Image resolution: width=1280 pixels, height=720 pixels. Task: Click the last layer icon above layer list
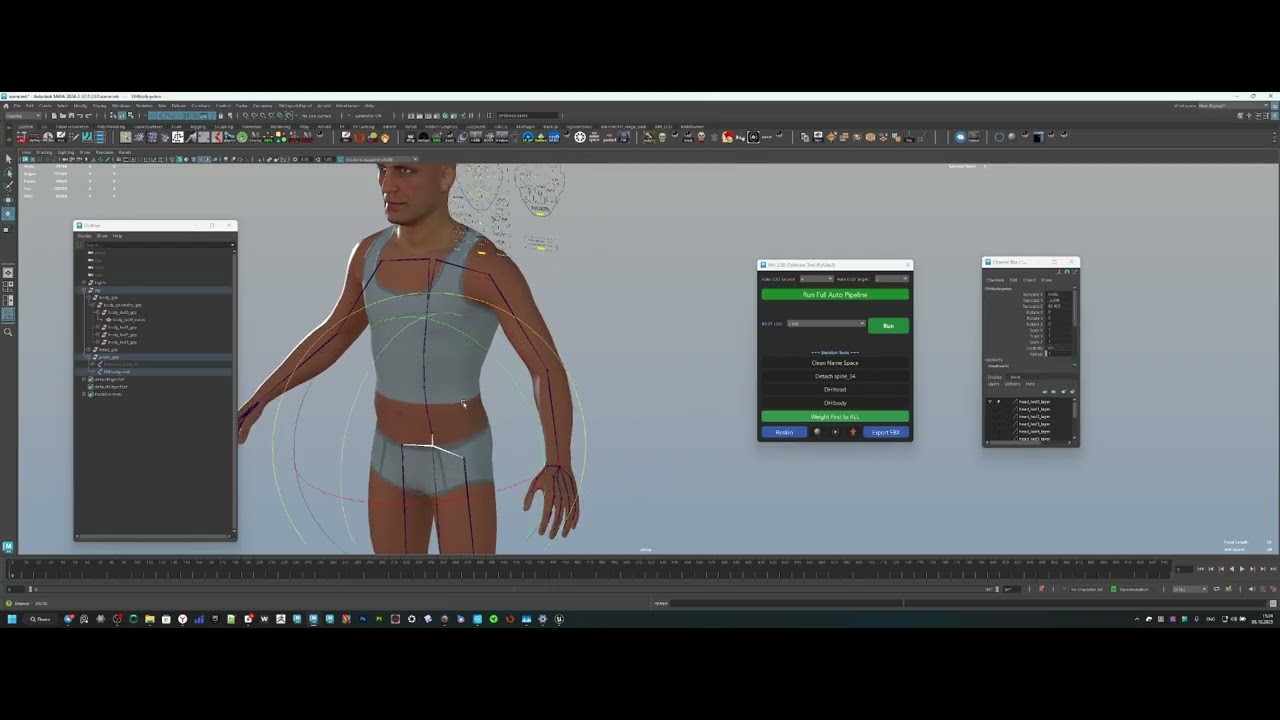coord(1072,392)
